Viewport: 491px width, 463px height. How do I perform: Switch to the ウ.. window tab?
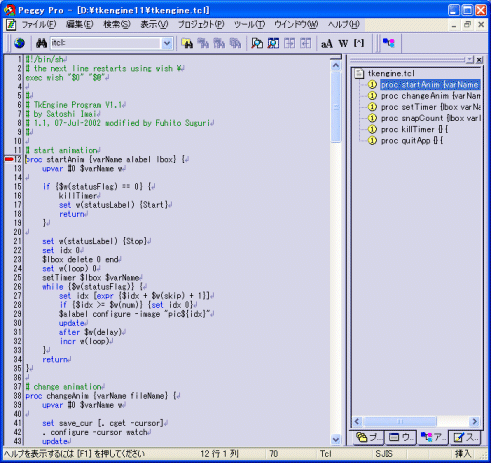coord(401,437)
